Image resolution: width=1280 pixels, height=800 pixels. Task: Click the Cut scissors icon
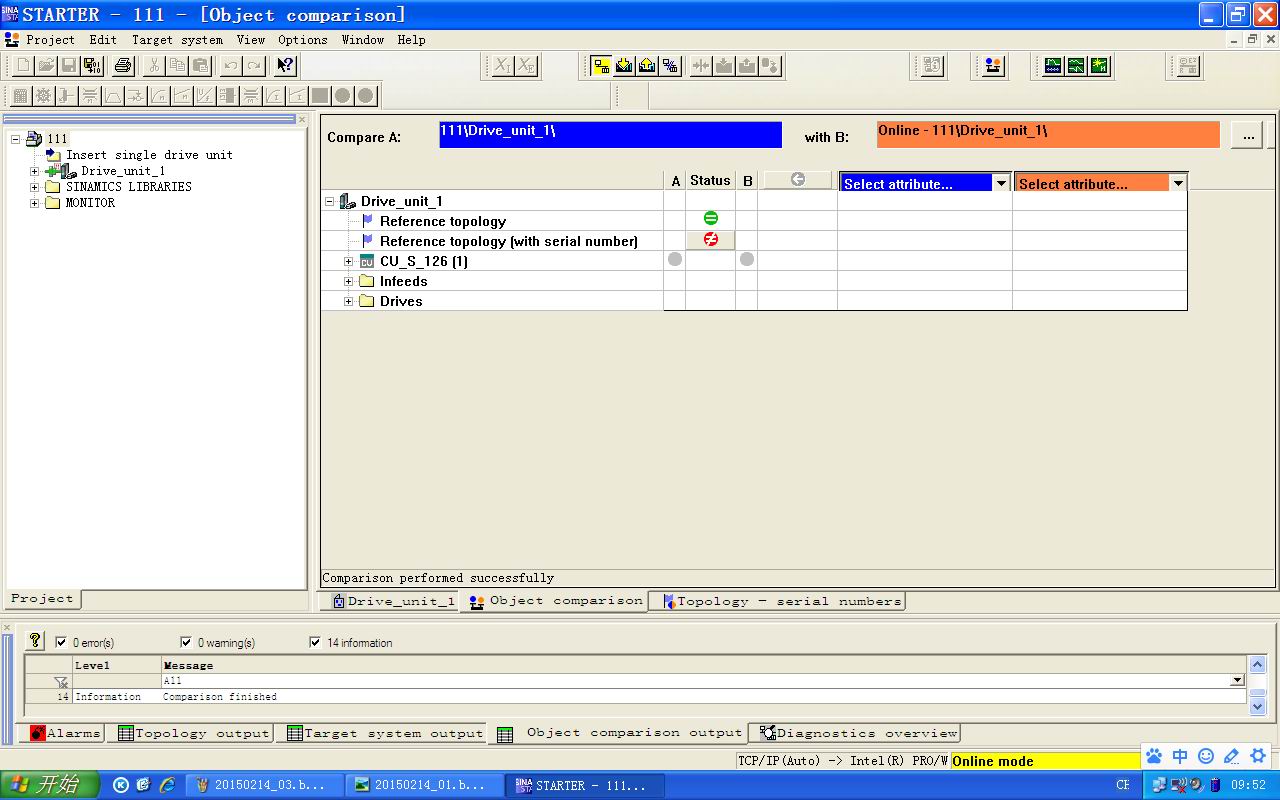(x=154, y=66)
